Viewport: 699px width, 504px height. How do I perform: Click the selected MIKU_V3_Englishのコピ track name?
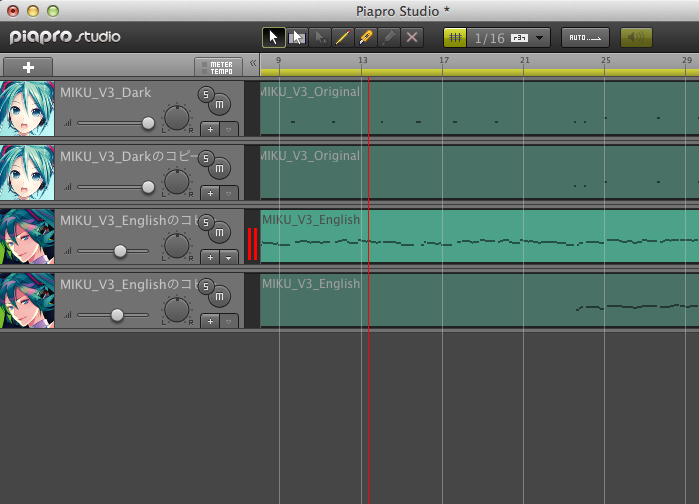[129, 221]
